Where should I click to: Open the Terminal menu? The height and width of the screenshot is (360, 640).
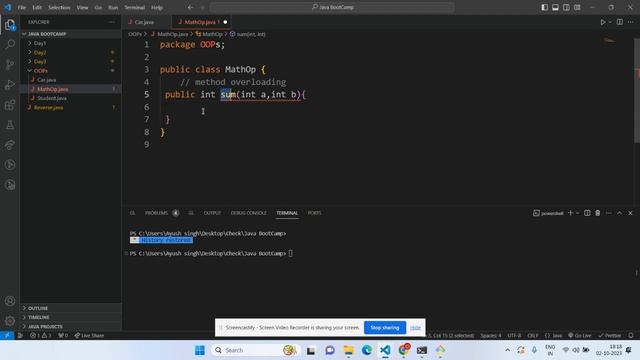[135, 7]
